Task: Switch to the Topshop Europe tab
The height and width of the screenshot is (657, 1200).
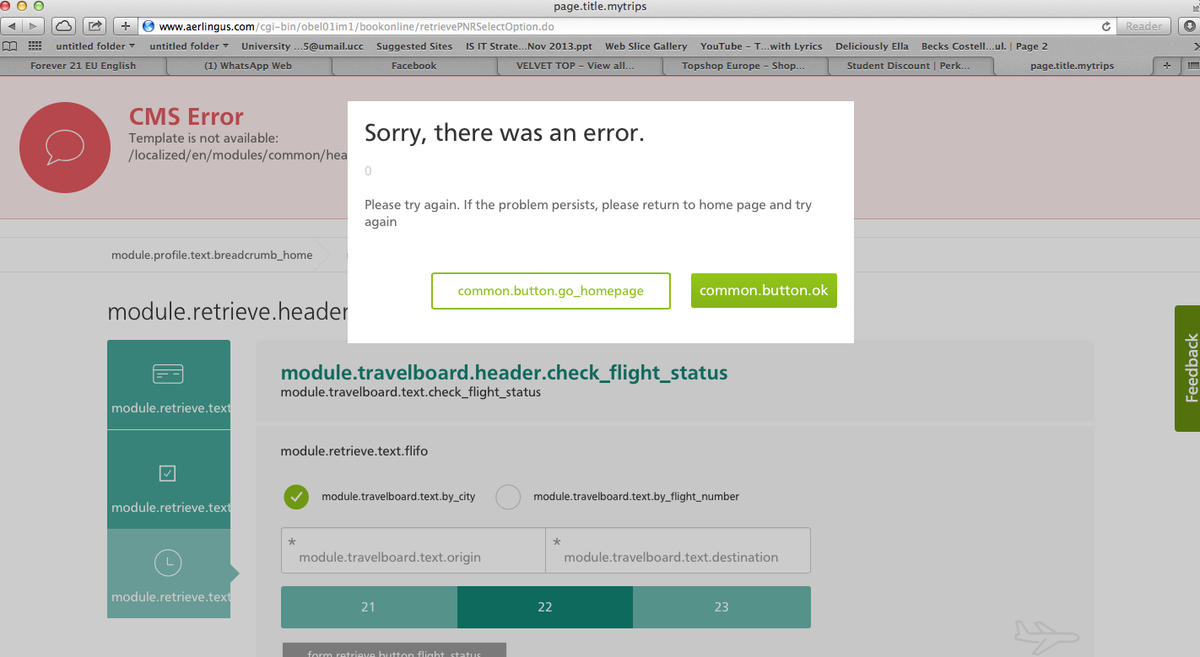Action: coord(744,66)
